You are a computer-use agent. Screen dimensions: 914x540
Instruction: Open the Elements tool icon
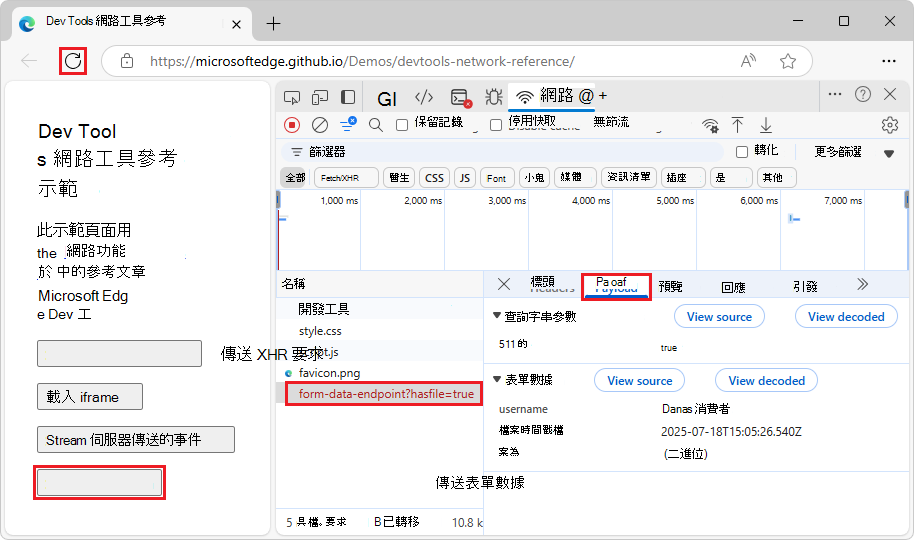pos(424,97)
